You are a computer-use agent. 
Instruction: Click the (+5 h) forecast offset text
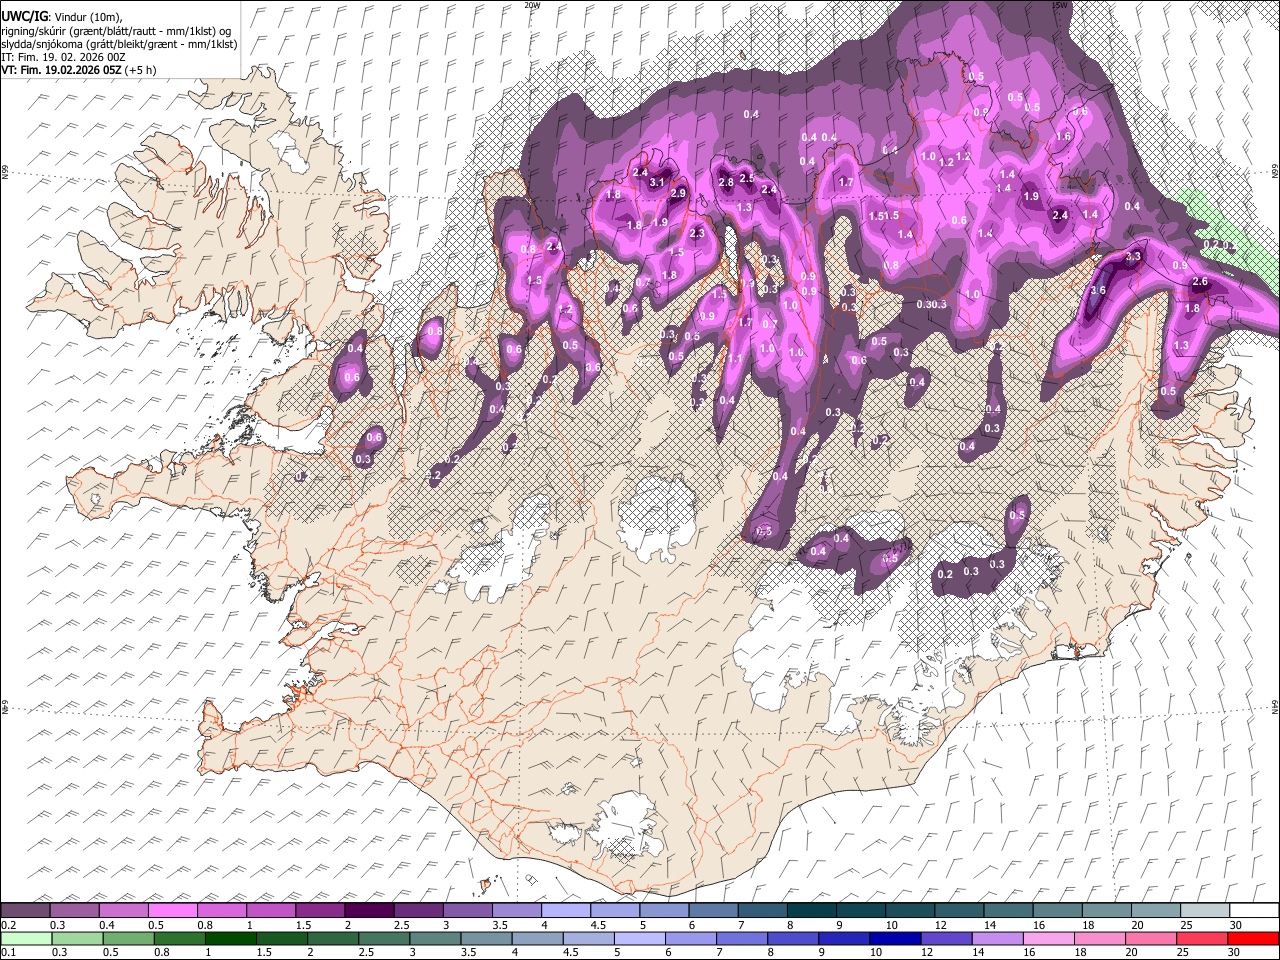tap(141, 70)
